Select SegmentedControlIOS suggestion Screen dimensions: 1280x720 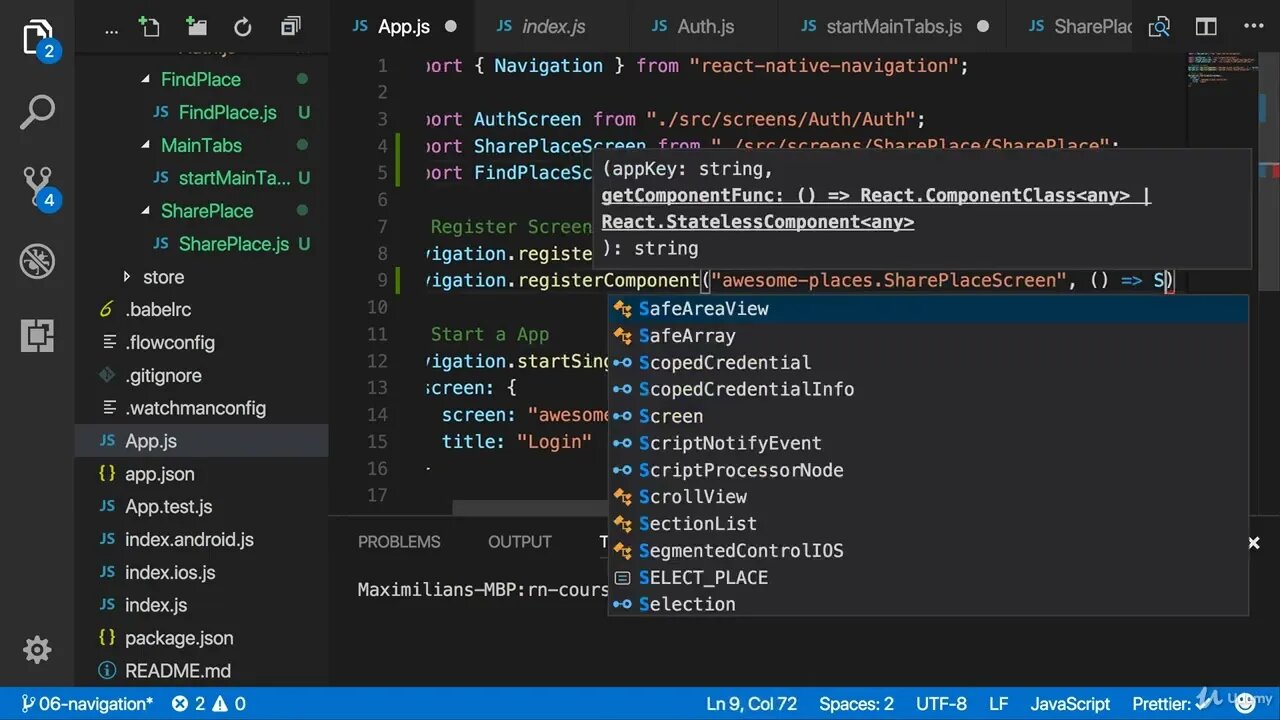tap(928, 551)
